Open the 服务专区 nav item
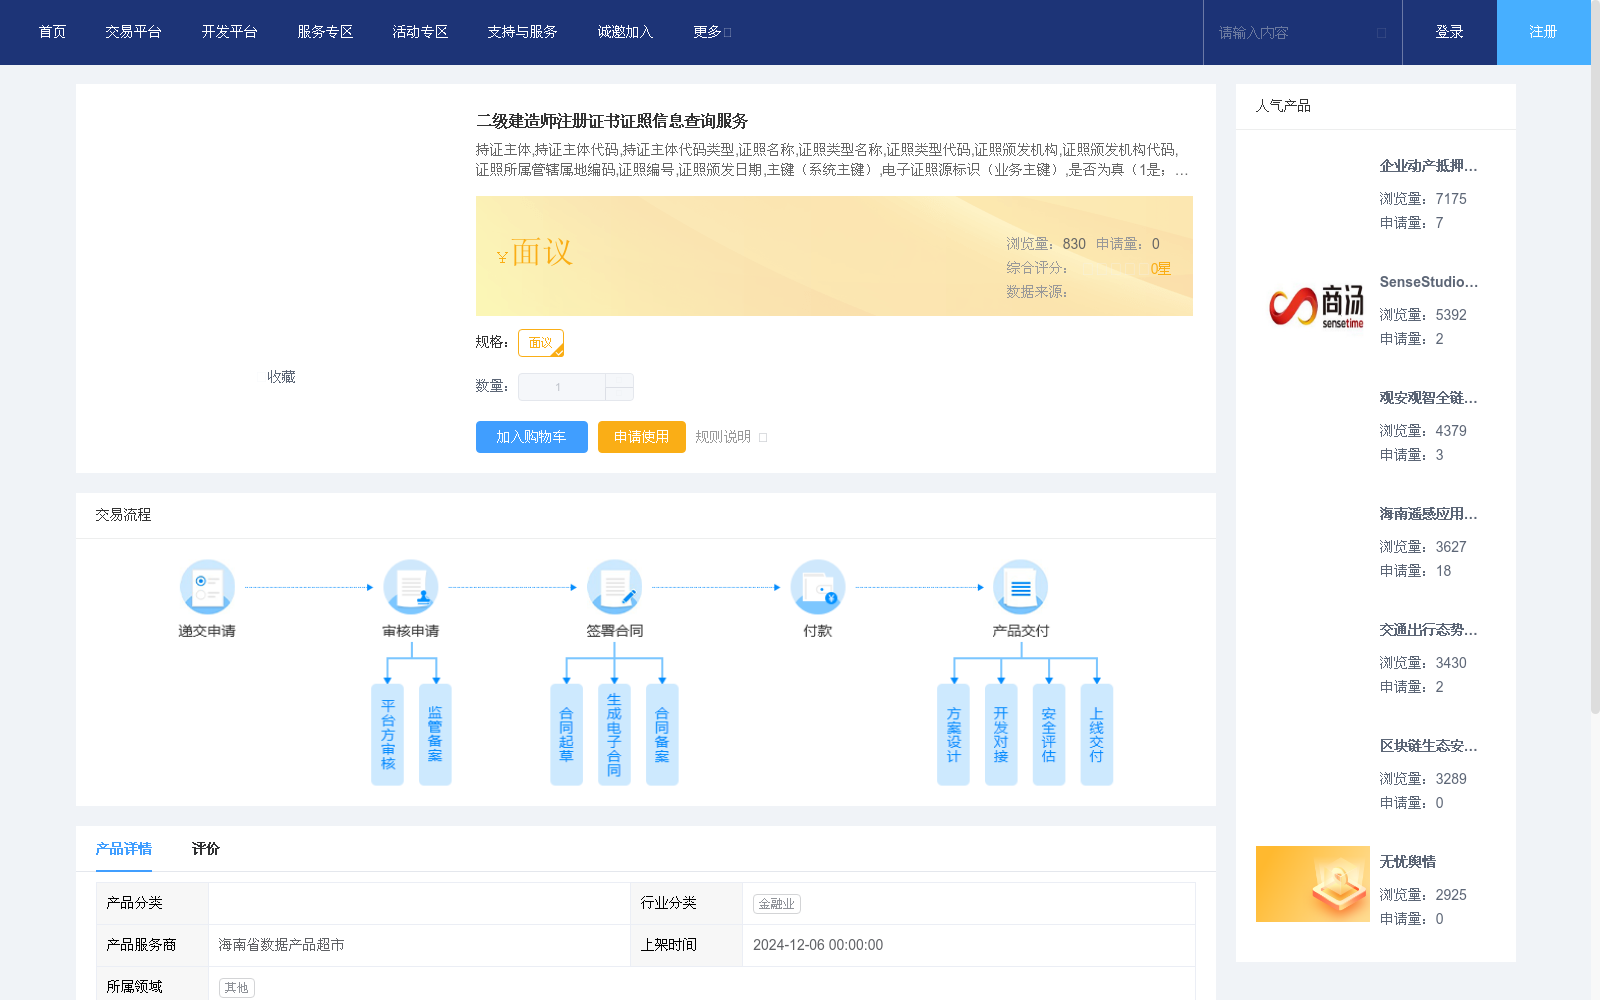Viewport: 1600px width, 1000px height. coord(325,32)
